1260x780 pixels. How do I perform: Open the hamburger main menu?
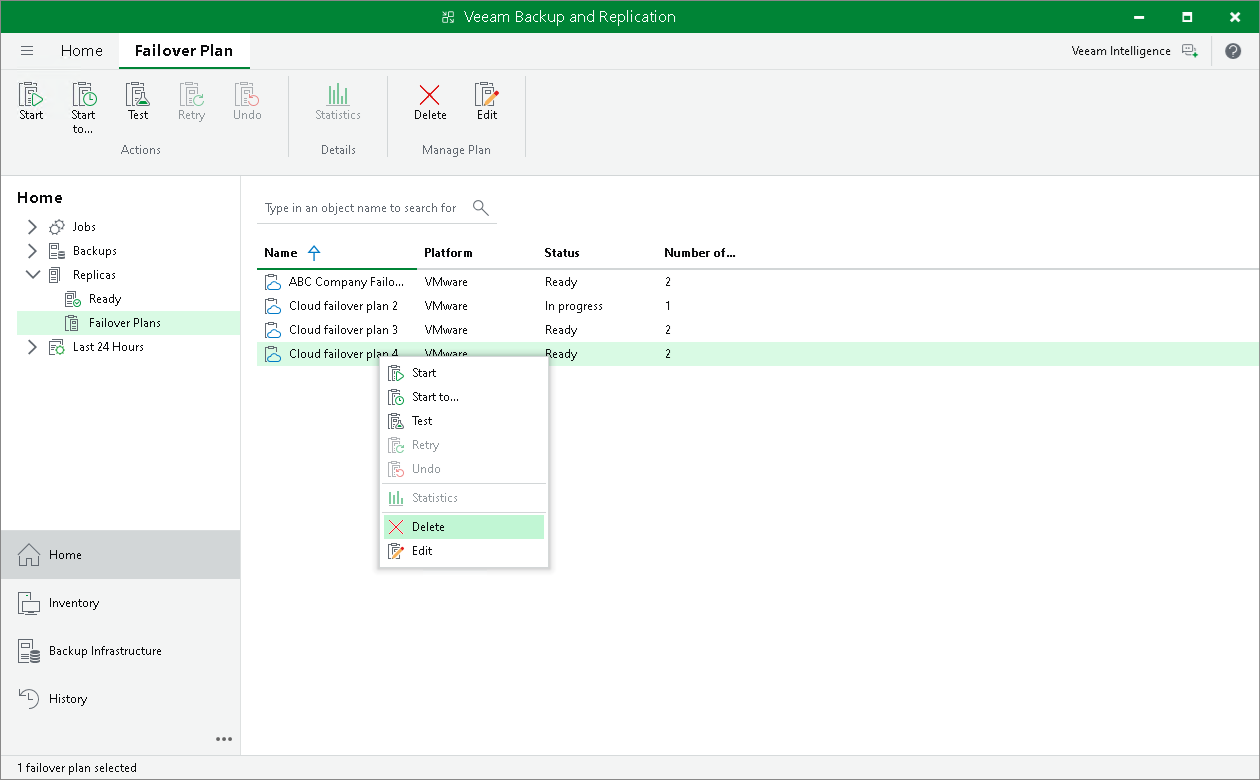[27, 51]
